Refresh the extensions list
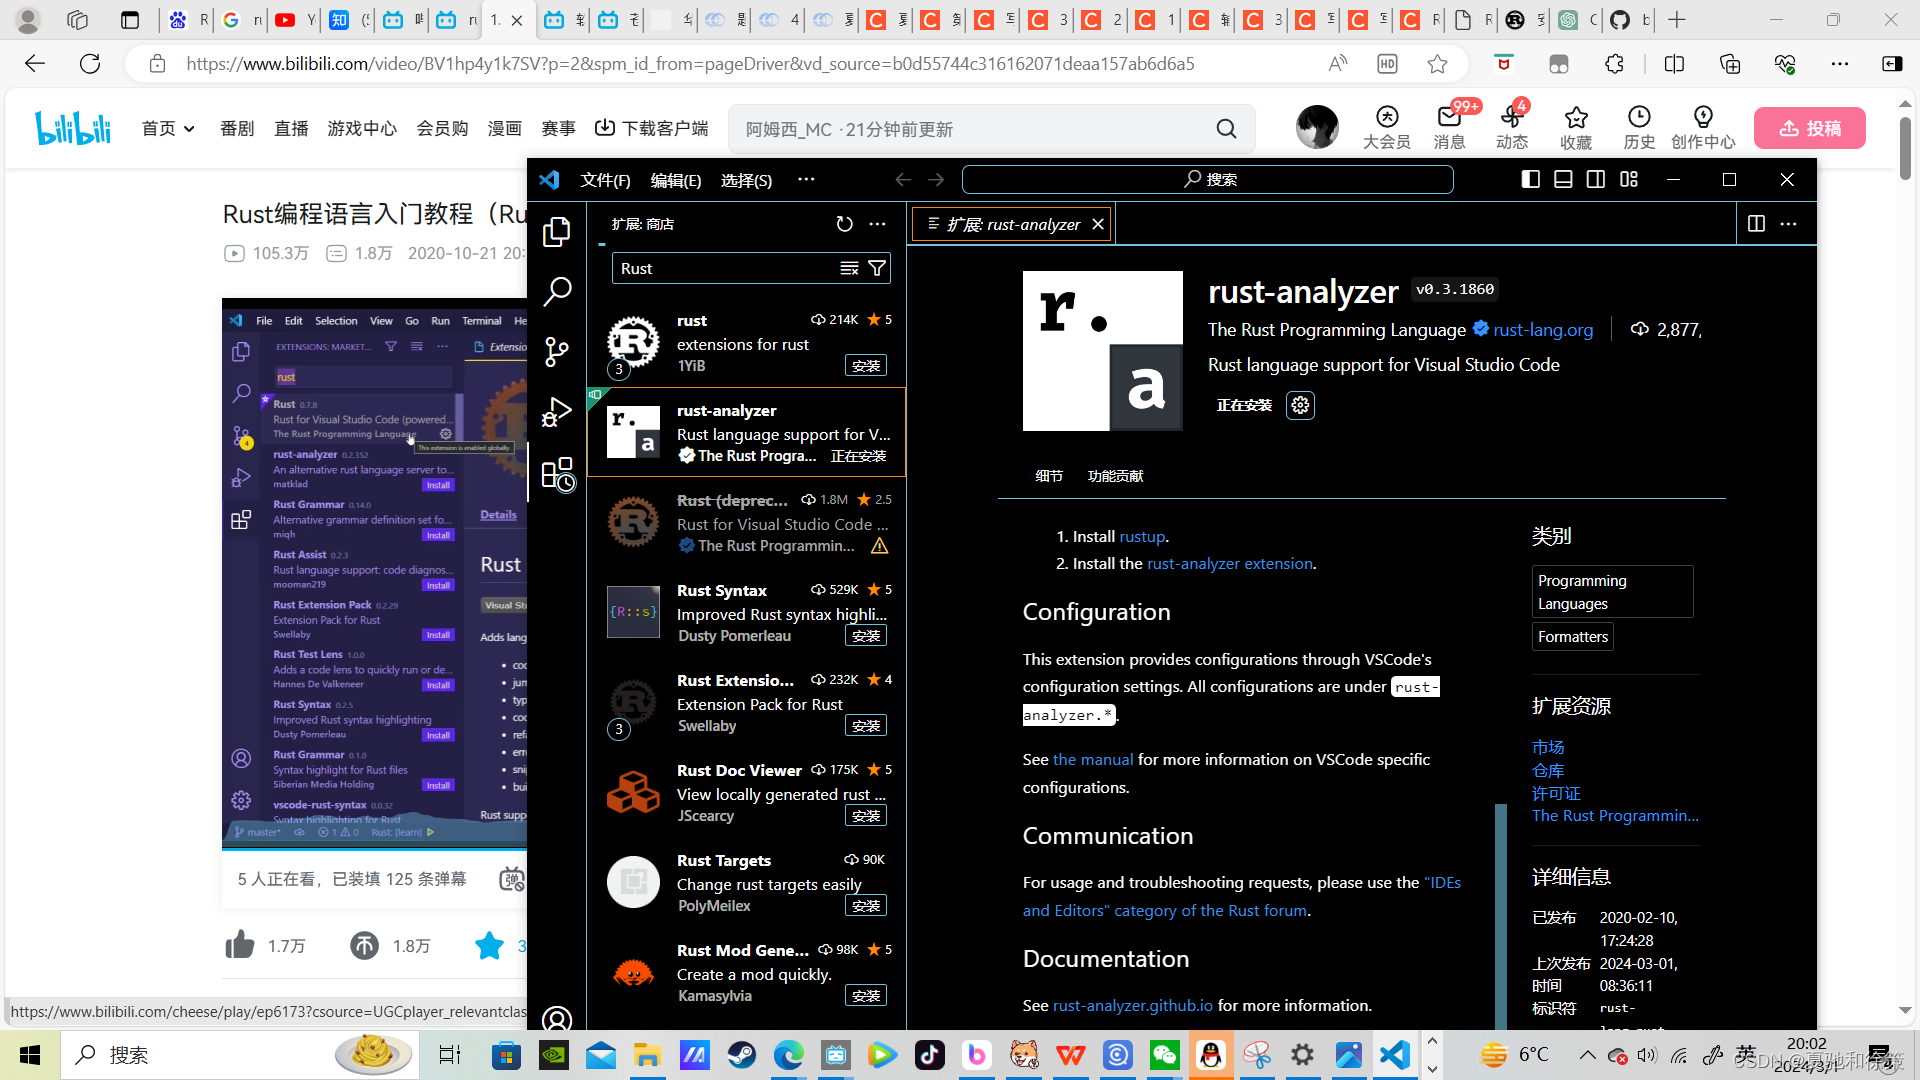 845,224
